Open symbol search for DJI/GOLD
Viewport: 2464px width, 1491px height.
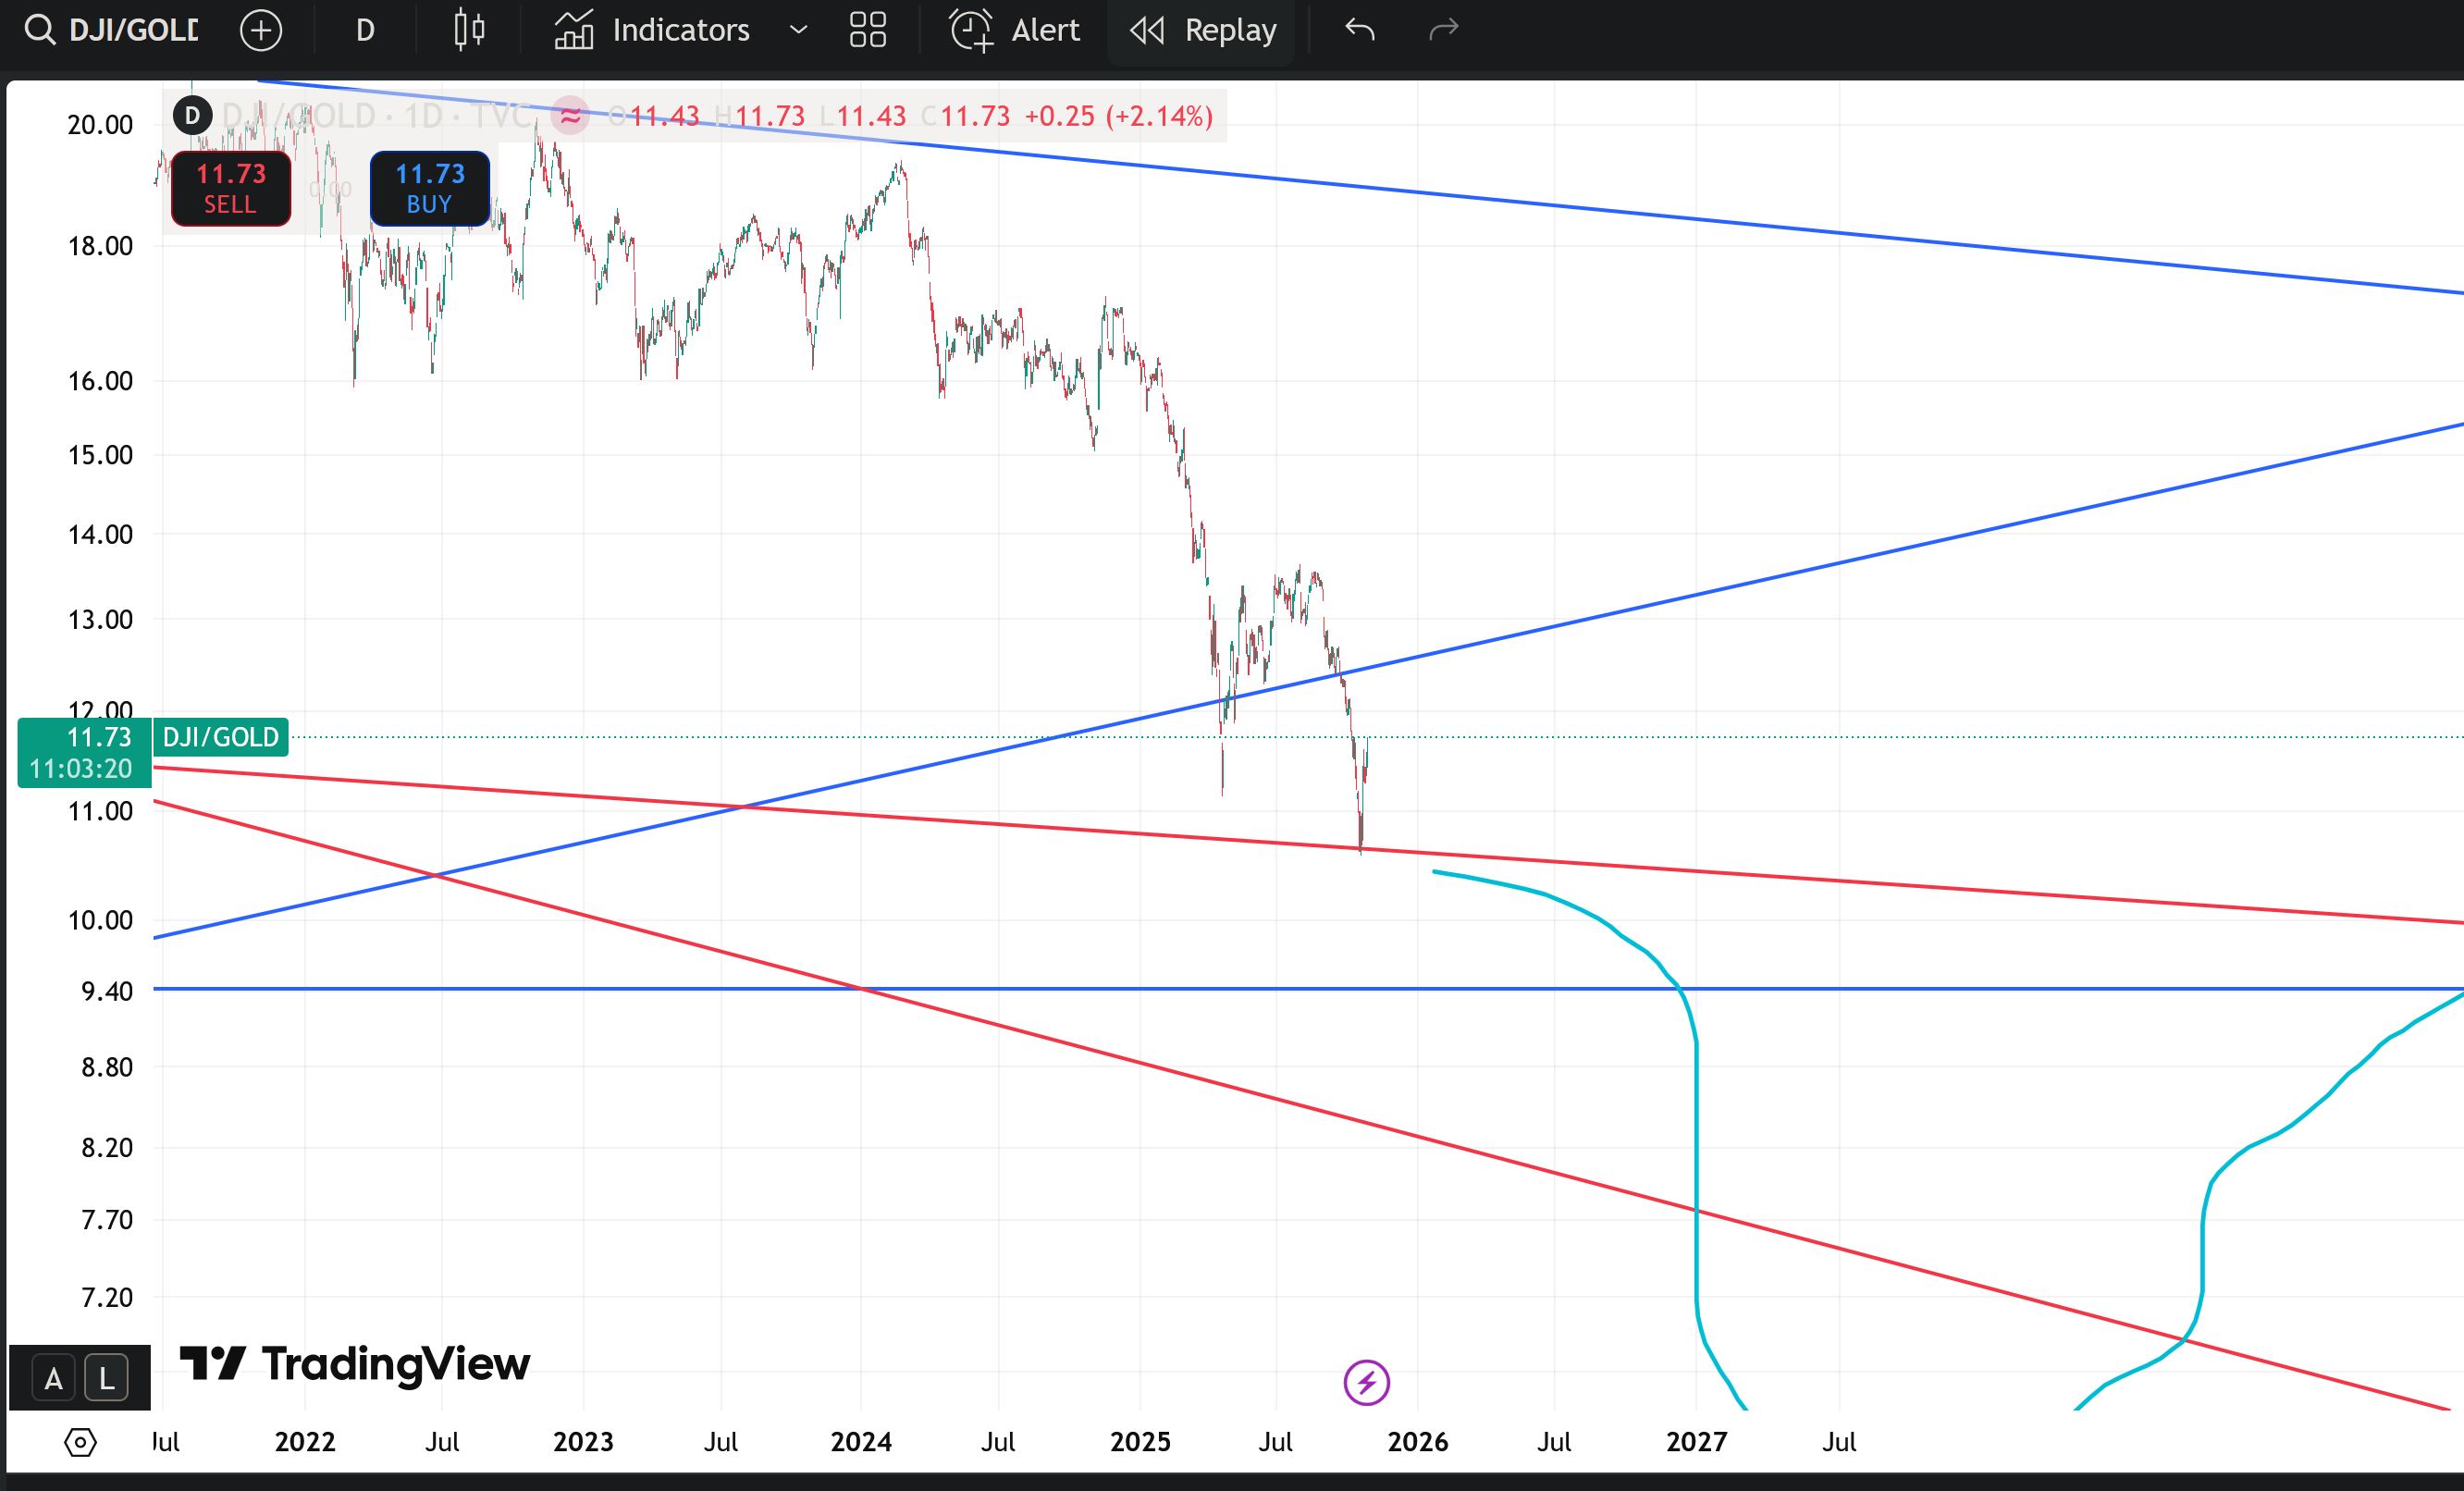[x=112, y=30]
